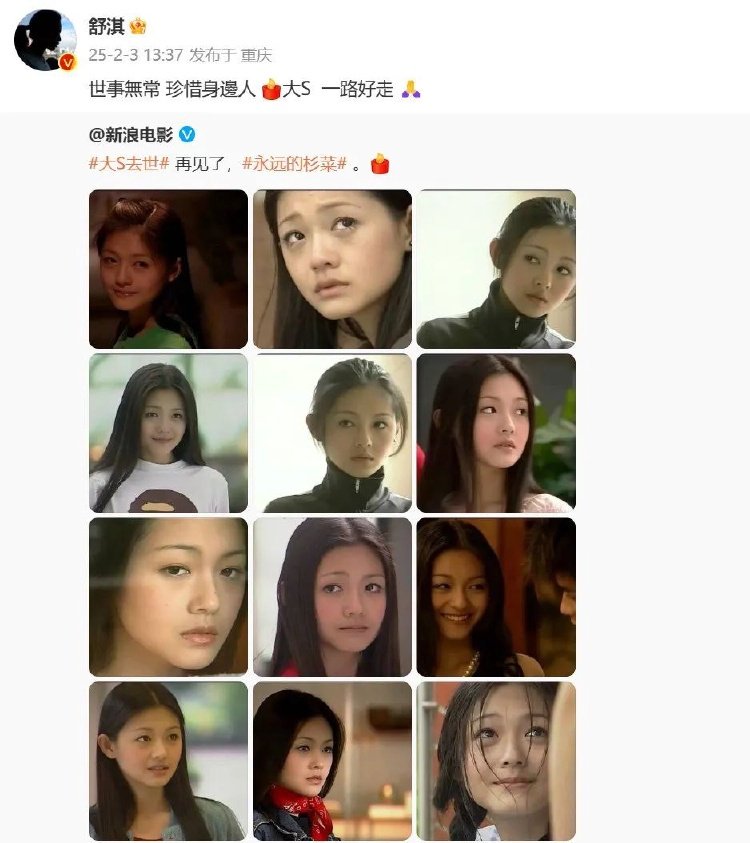The width and height of the screenshot is (750, 843).
Task: Open the wet hair photo in last row
Action: point(496,761)
